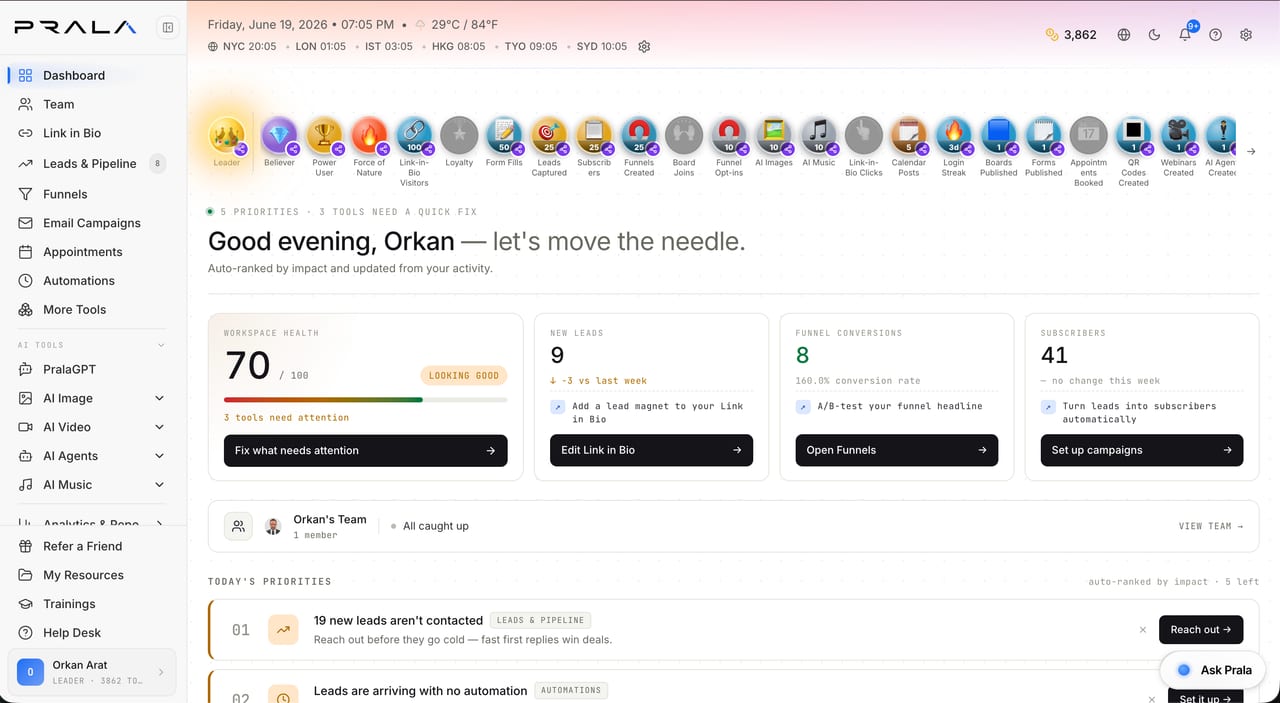Select the AI Music note badge

(x=819, y=135)
